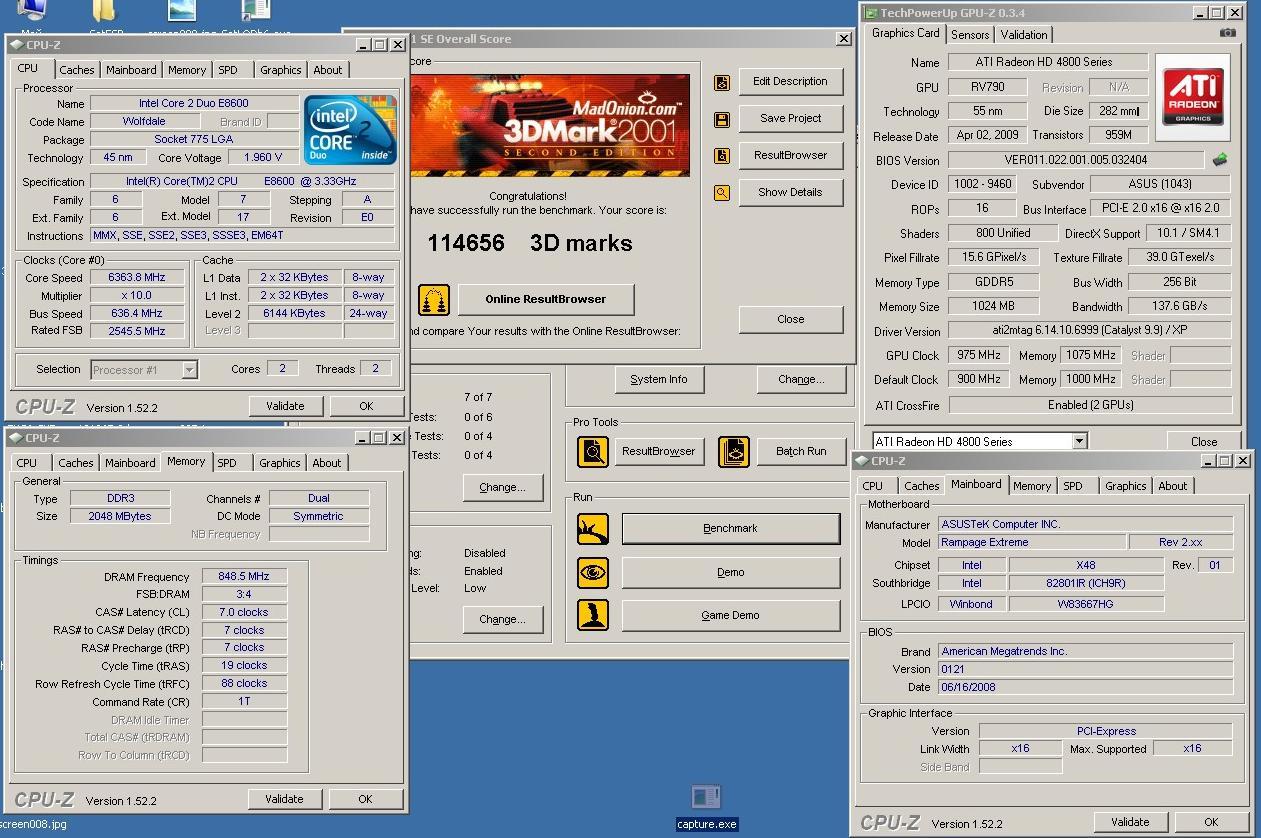Click the Edit Description button

pos(790,82)
